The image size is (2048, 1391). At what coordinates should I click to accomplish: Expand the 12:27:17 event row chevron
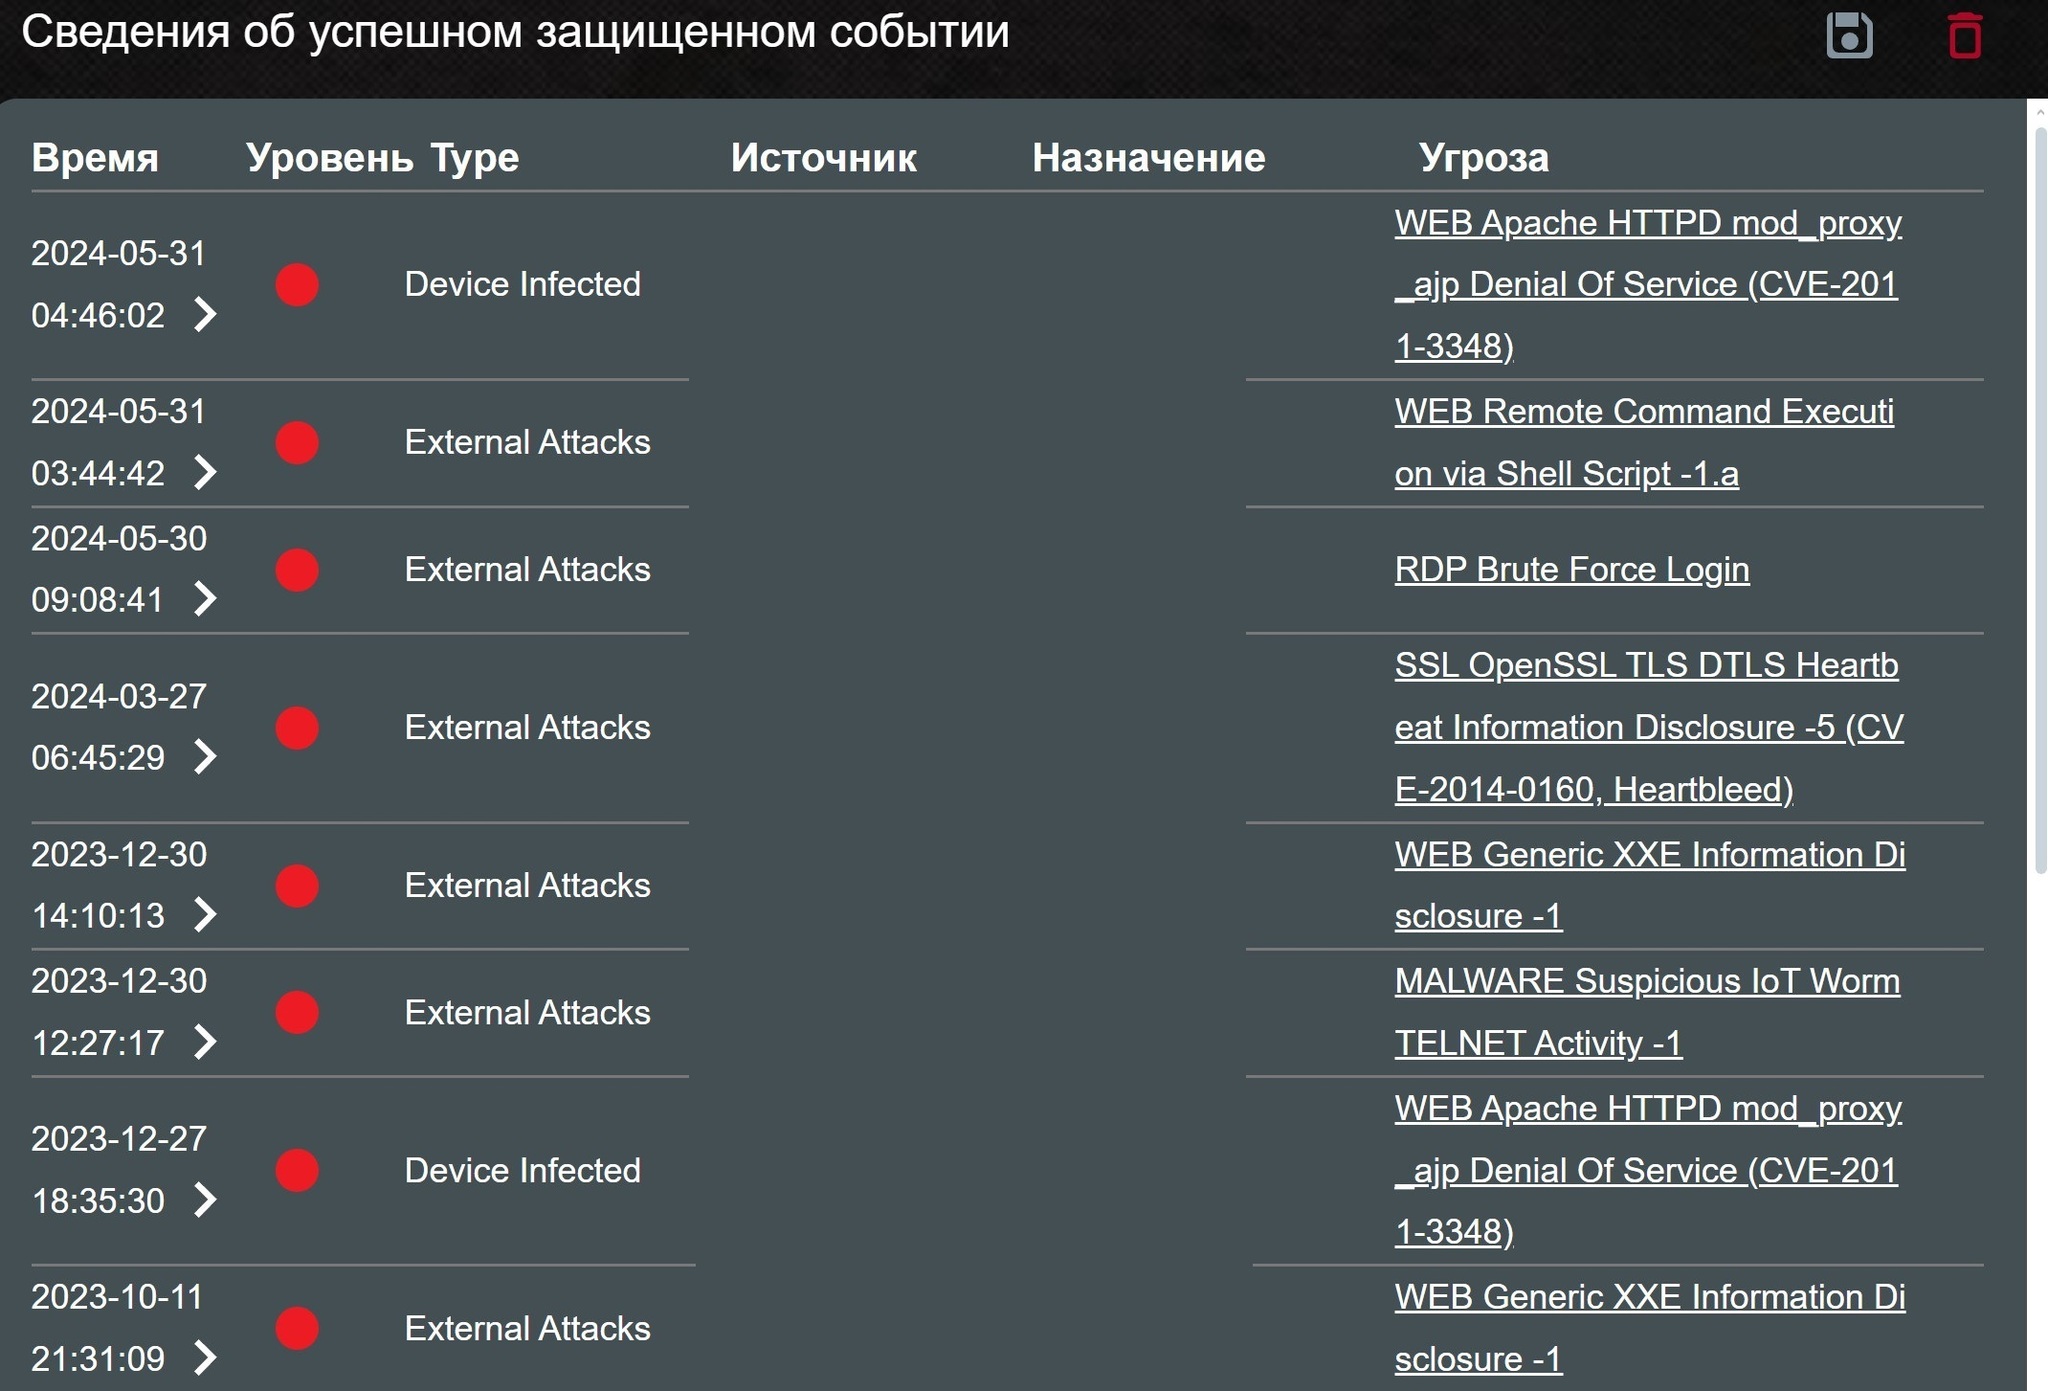[x=205, y=1042]
